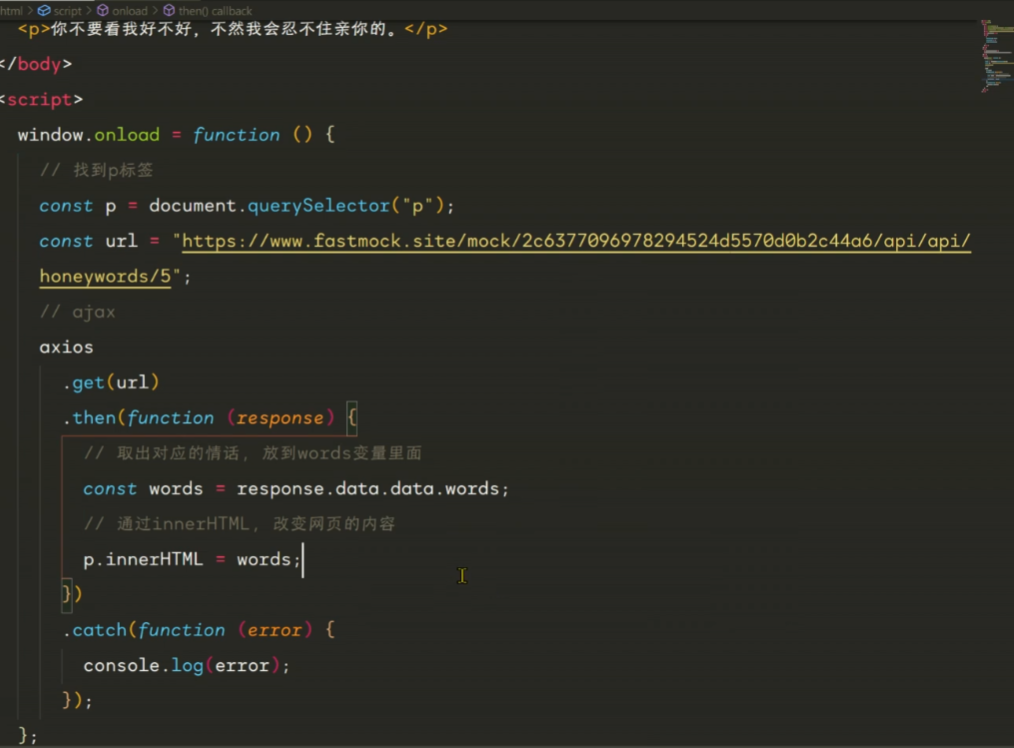Click the querySelector method name
Screen dimensions: 1014x748
[x=317, y=206]
